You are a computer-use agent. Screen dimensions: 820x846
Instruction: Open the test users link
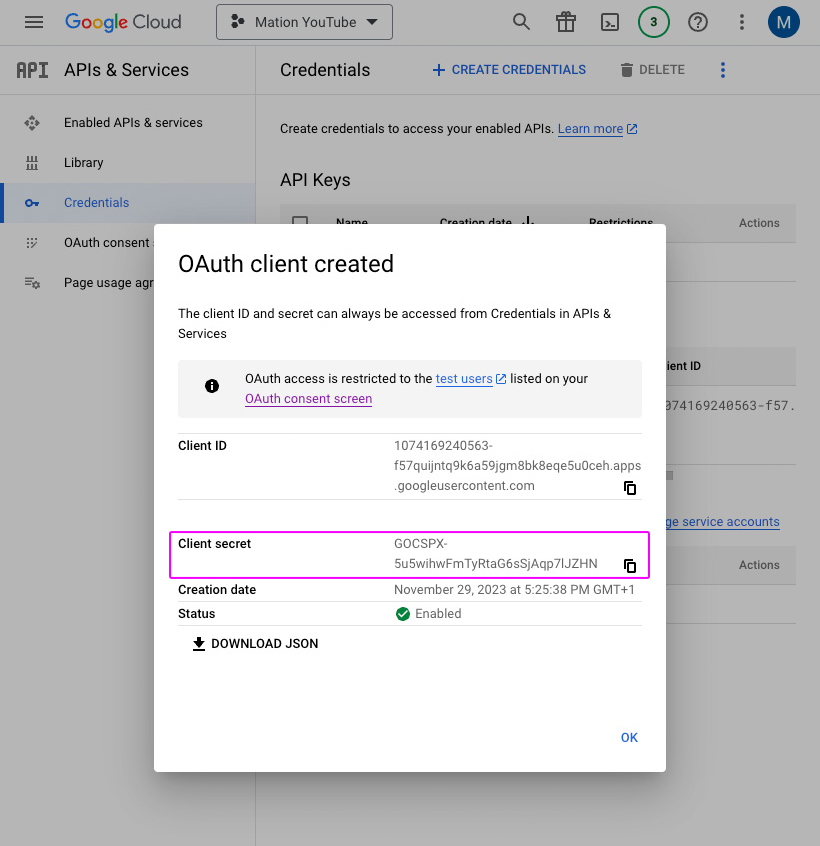coord(470,379)
